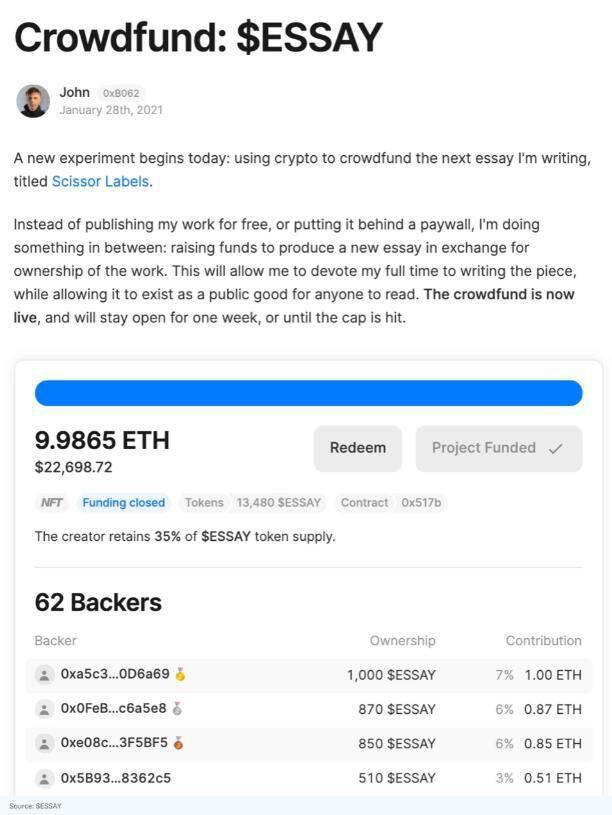The image size is (612, 815).
Task: Sort by the Contribution column header
Action: click(543, 640)
